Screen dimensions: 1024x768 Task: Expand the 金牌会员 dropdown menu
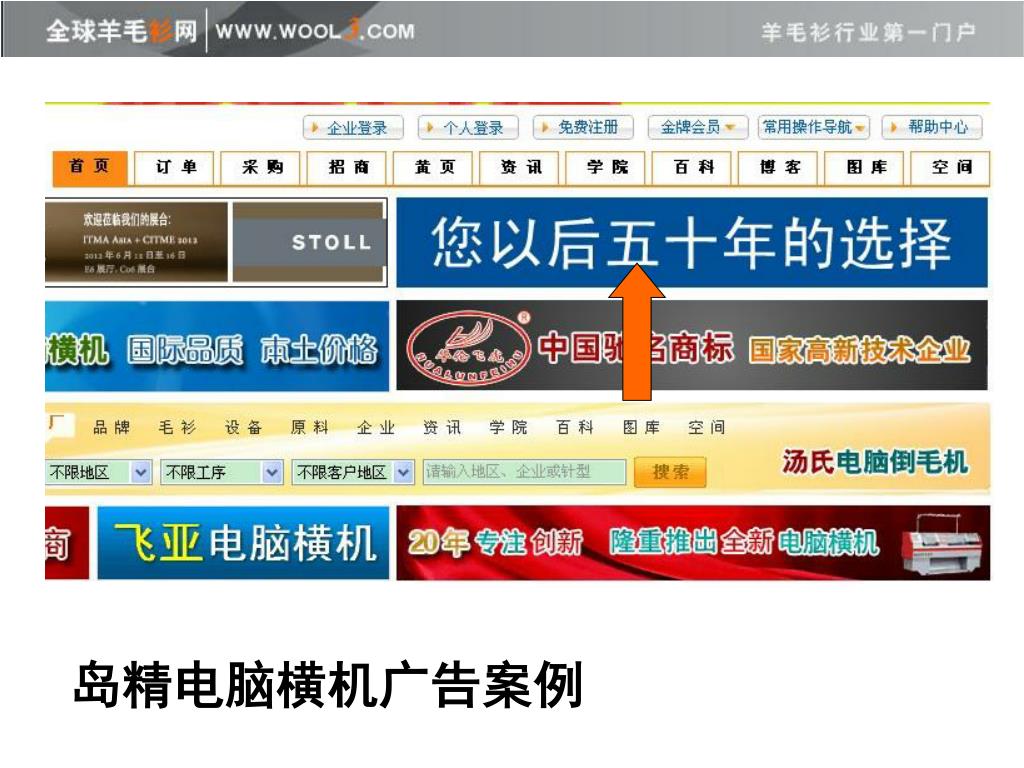pos(697,127)
